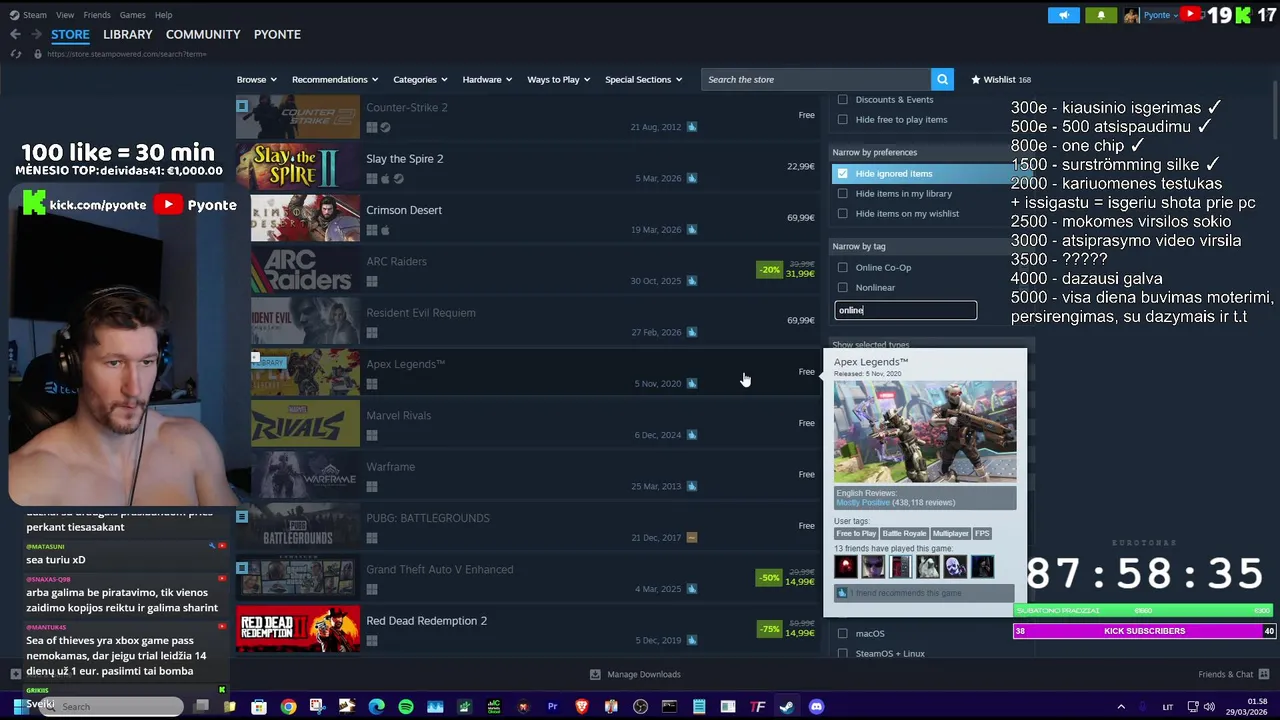Open Slay the Spire 2 store page
Image resolution: width=1280 pixels, height=720 pixels.
tap(528, 167)
